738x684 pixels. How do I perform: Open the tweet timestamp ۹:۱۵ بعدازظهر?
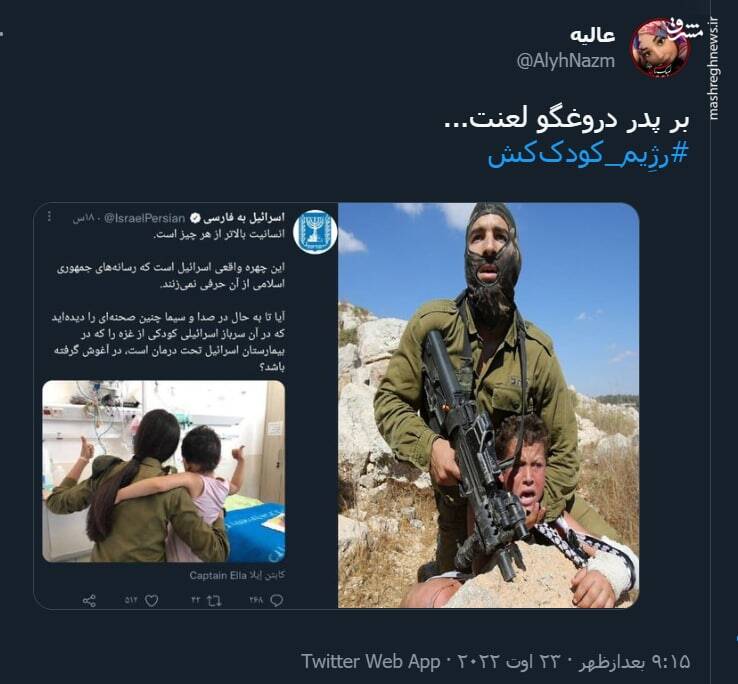[x=634, y=662]
